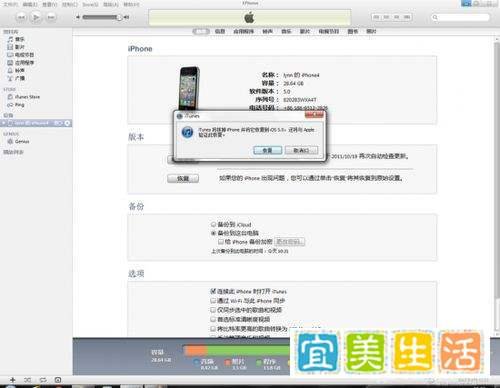This screenshot has height=388, width=500.
Task: Open the File (文件) menu
Action: tap(10, 4)
